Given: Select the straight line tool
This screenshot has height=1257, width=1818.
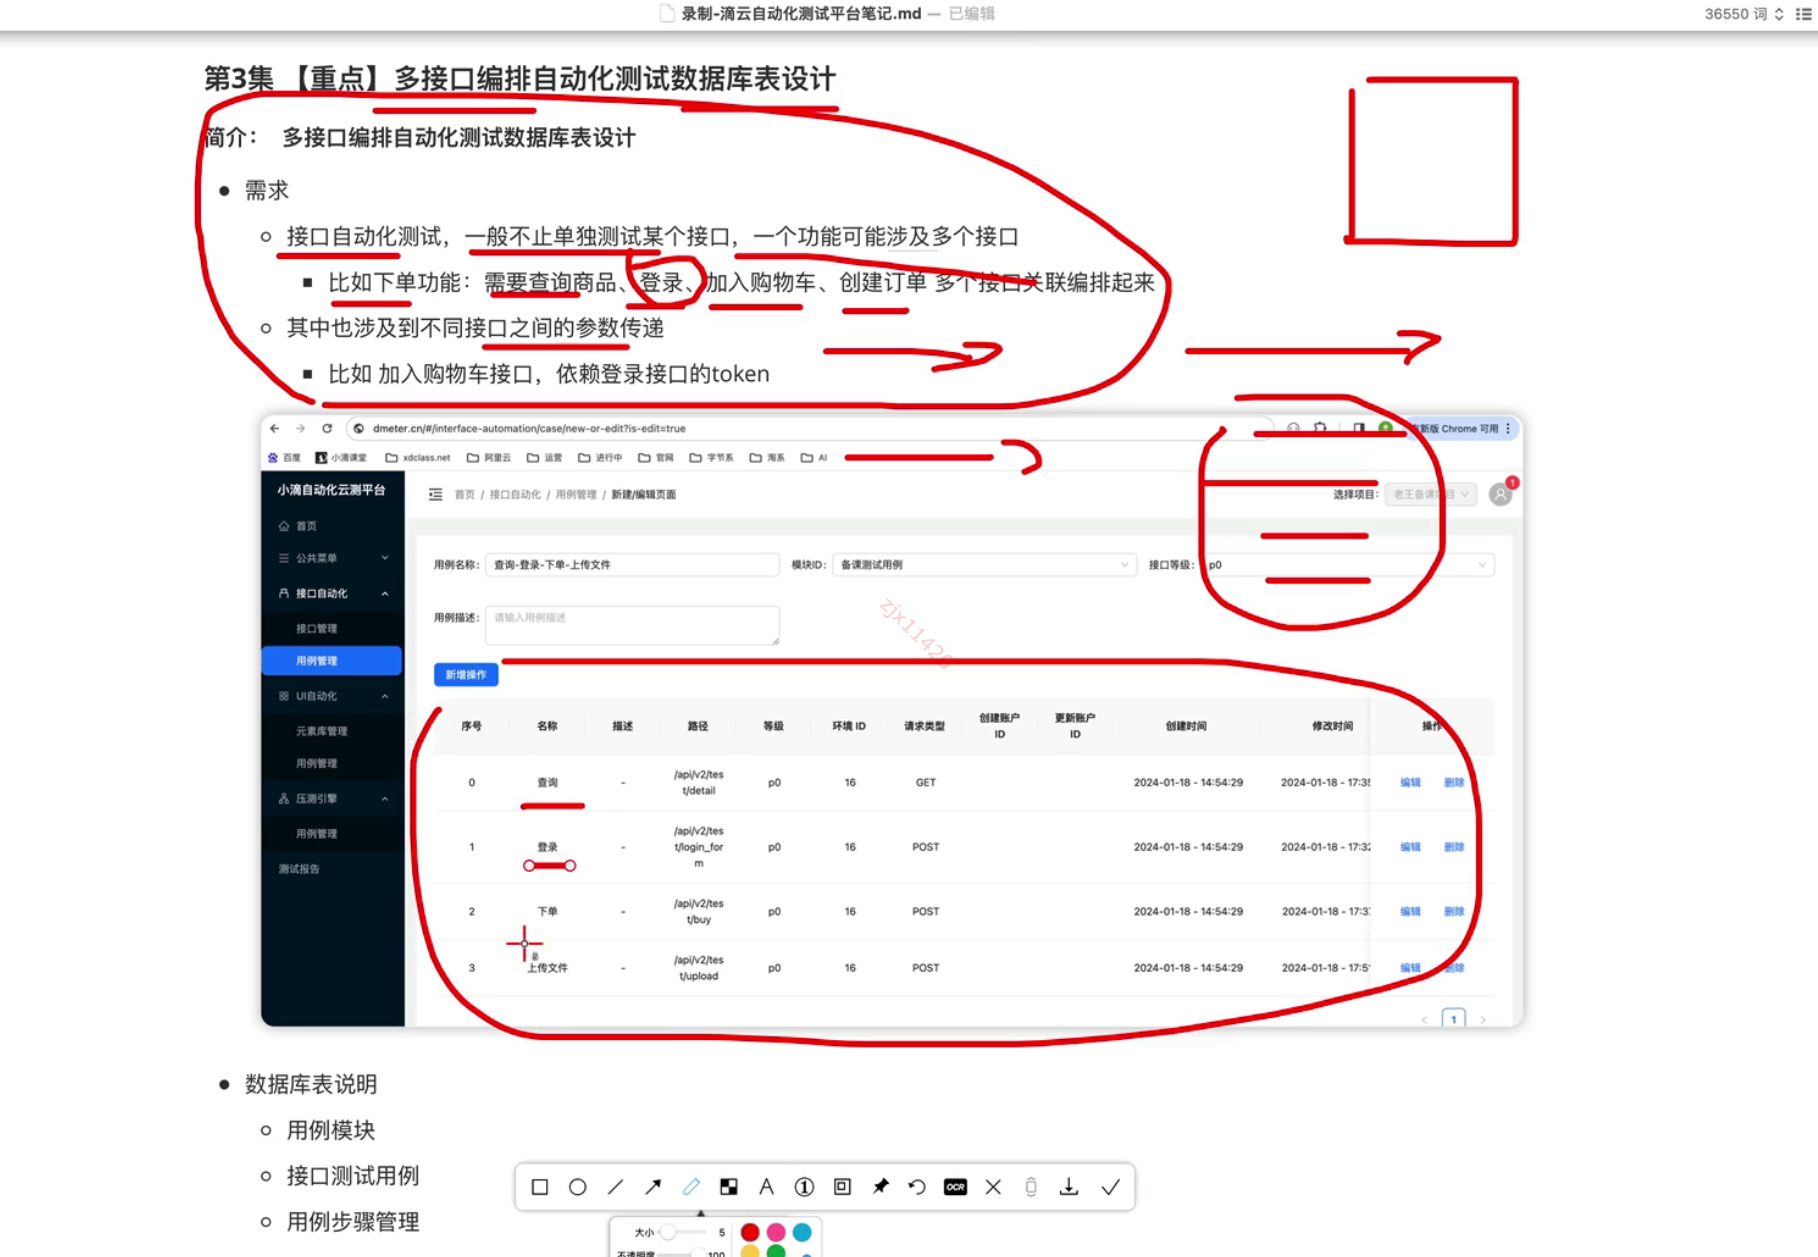Looking at the screenshot, I should (x=615, y=1187).
